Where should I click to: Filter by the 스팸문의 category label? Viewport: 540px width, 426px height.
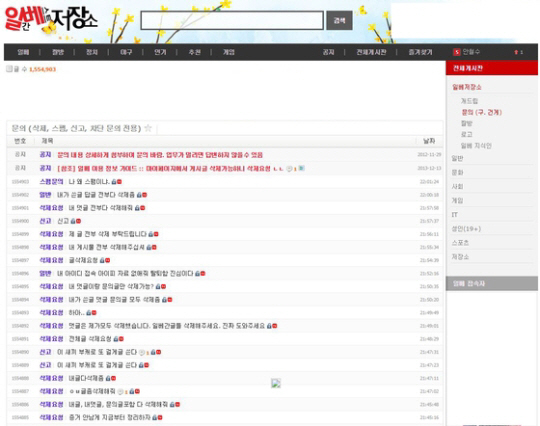click(51, 181)
